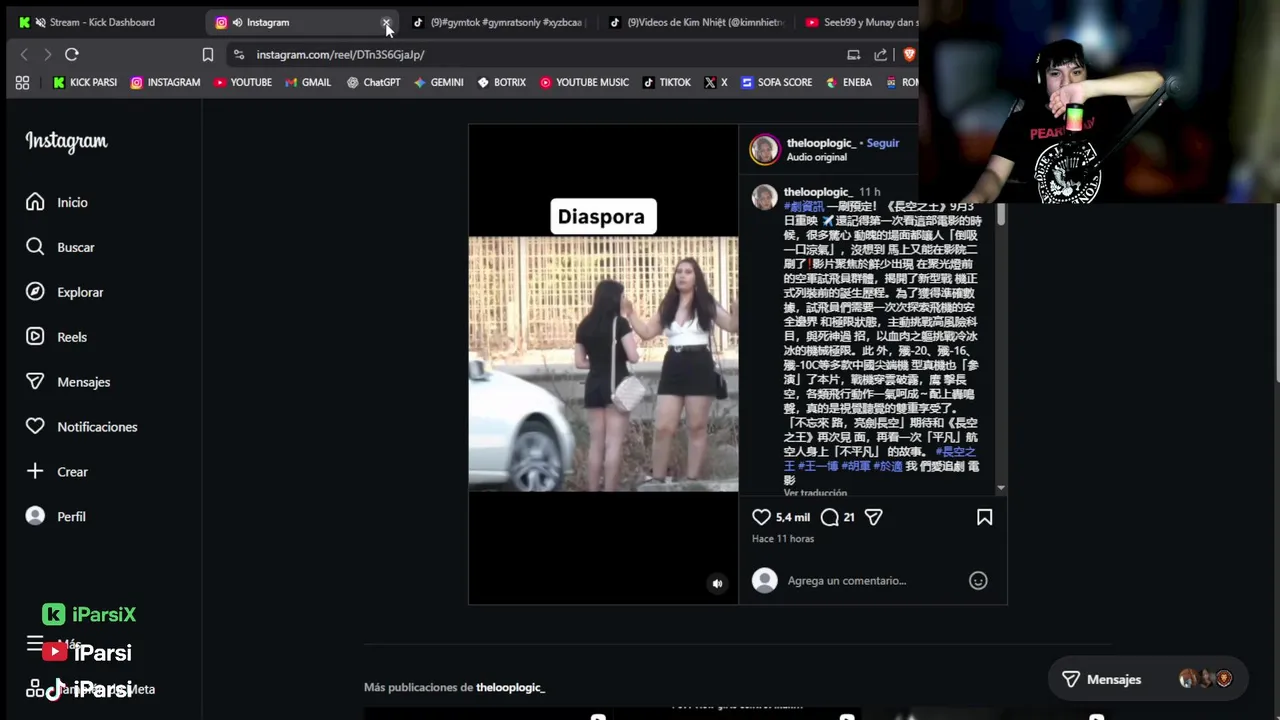Screen dimensions: 1280x720
Task: Open the KICK PARSI bookmark
Action: tap(85, 82)
